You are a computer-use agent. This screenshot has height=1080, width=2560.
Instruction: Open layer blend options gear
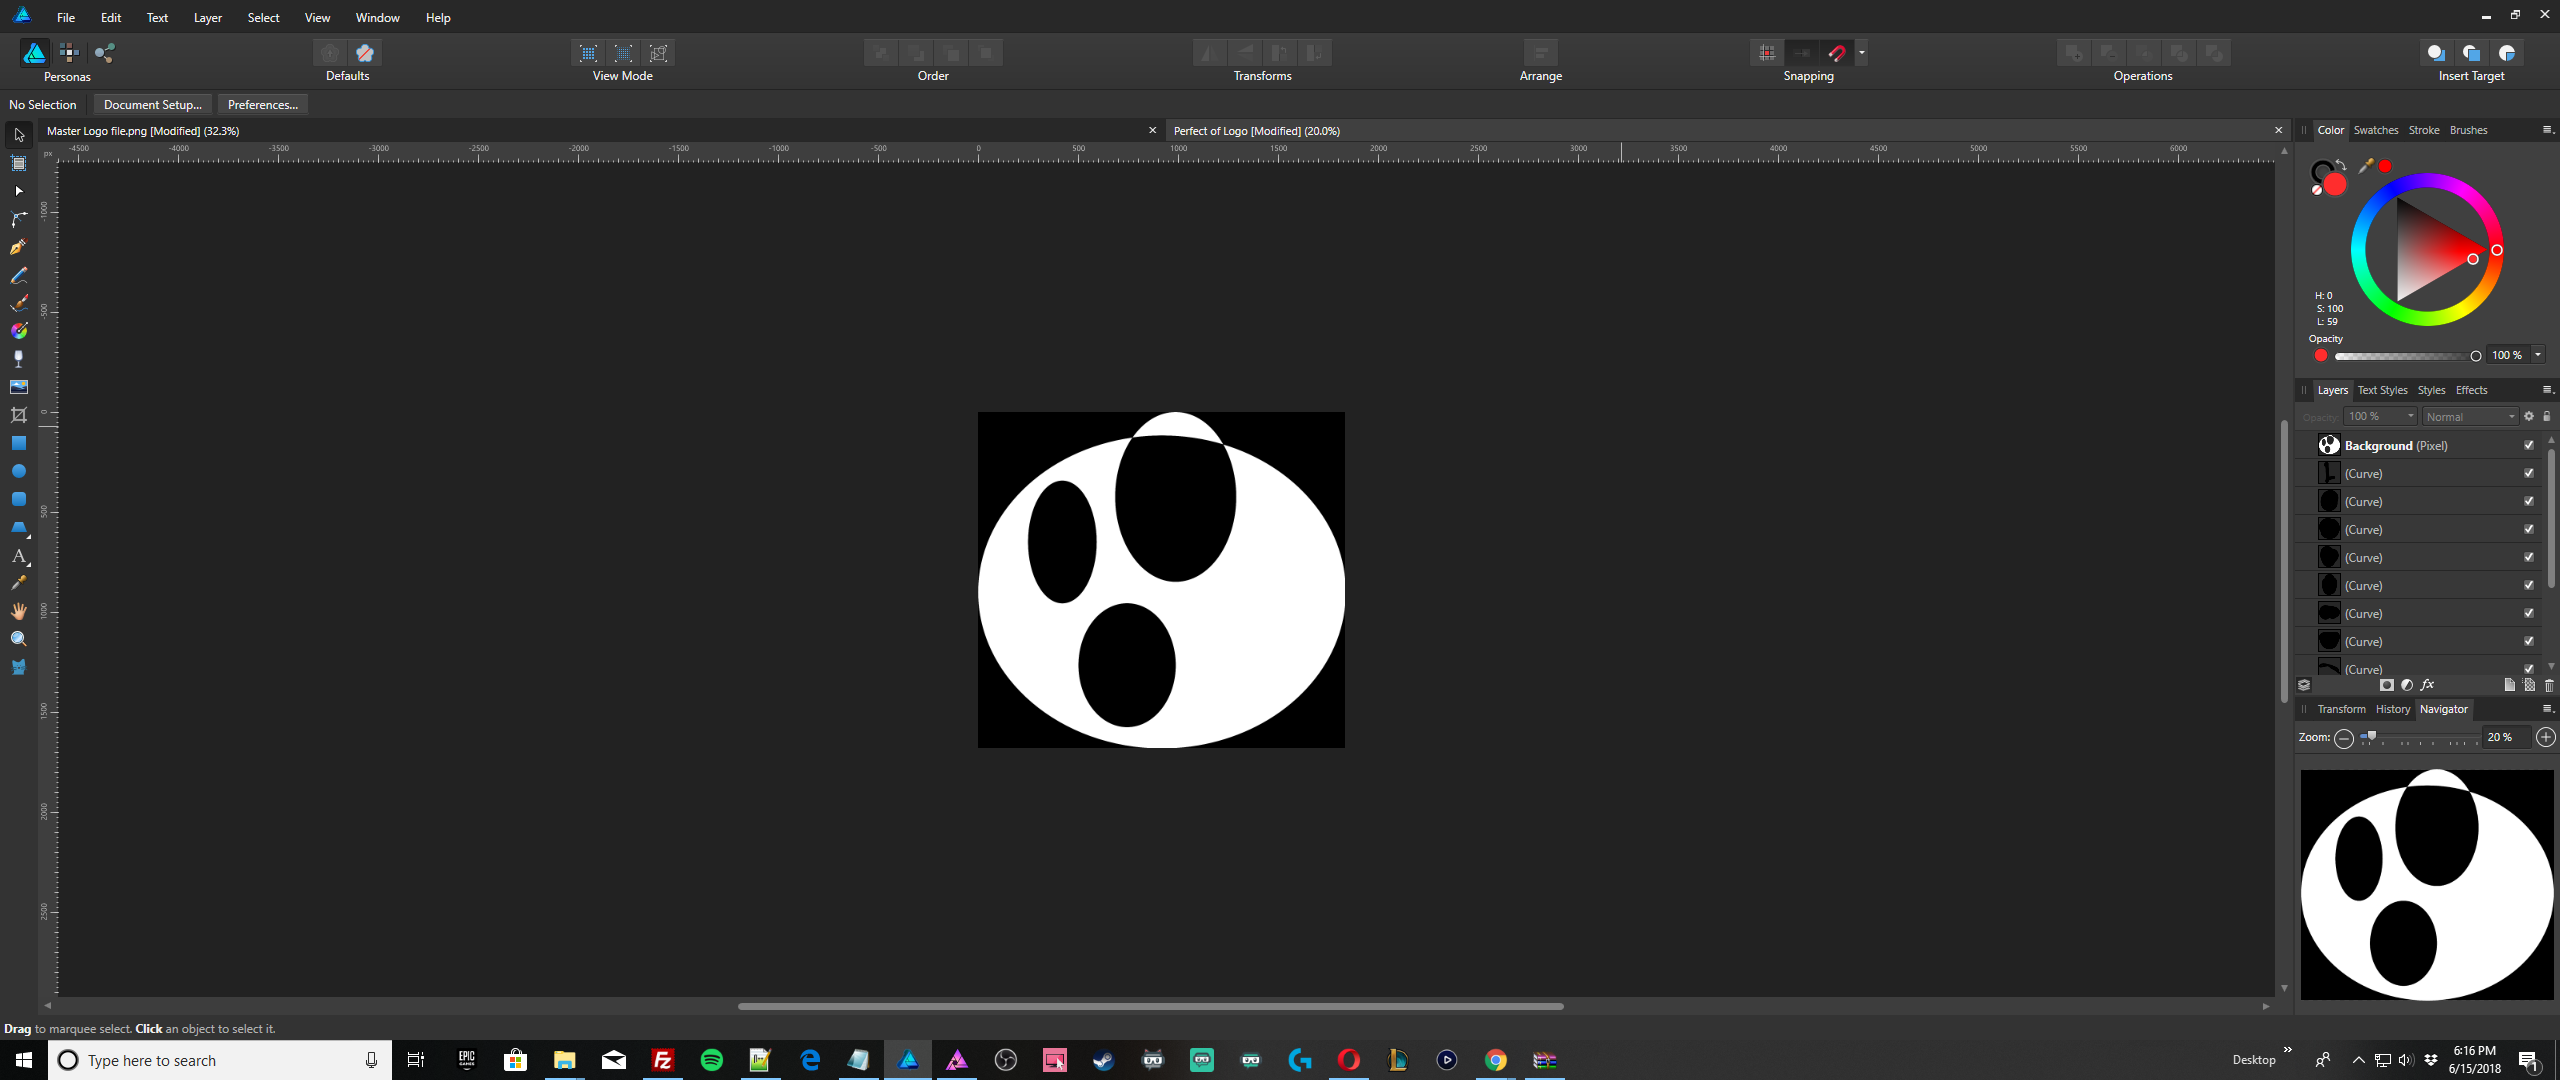[2529, 416]
